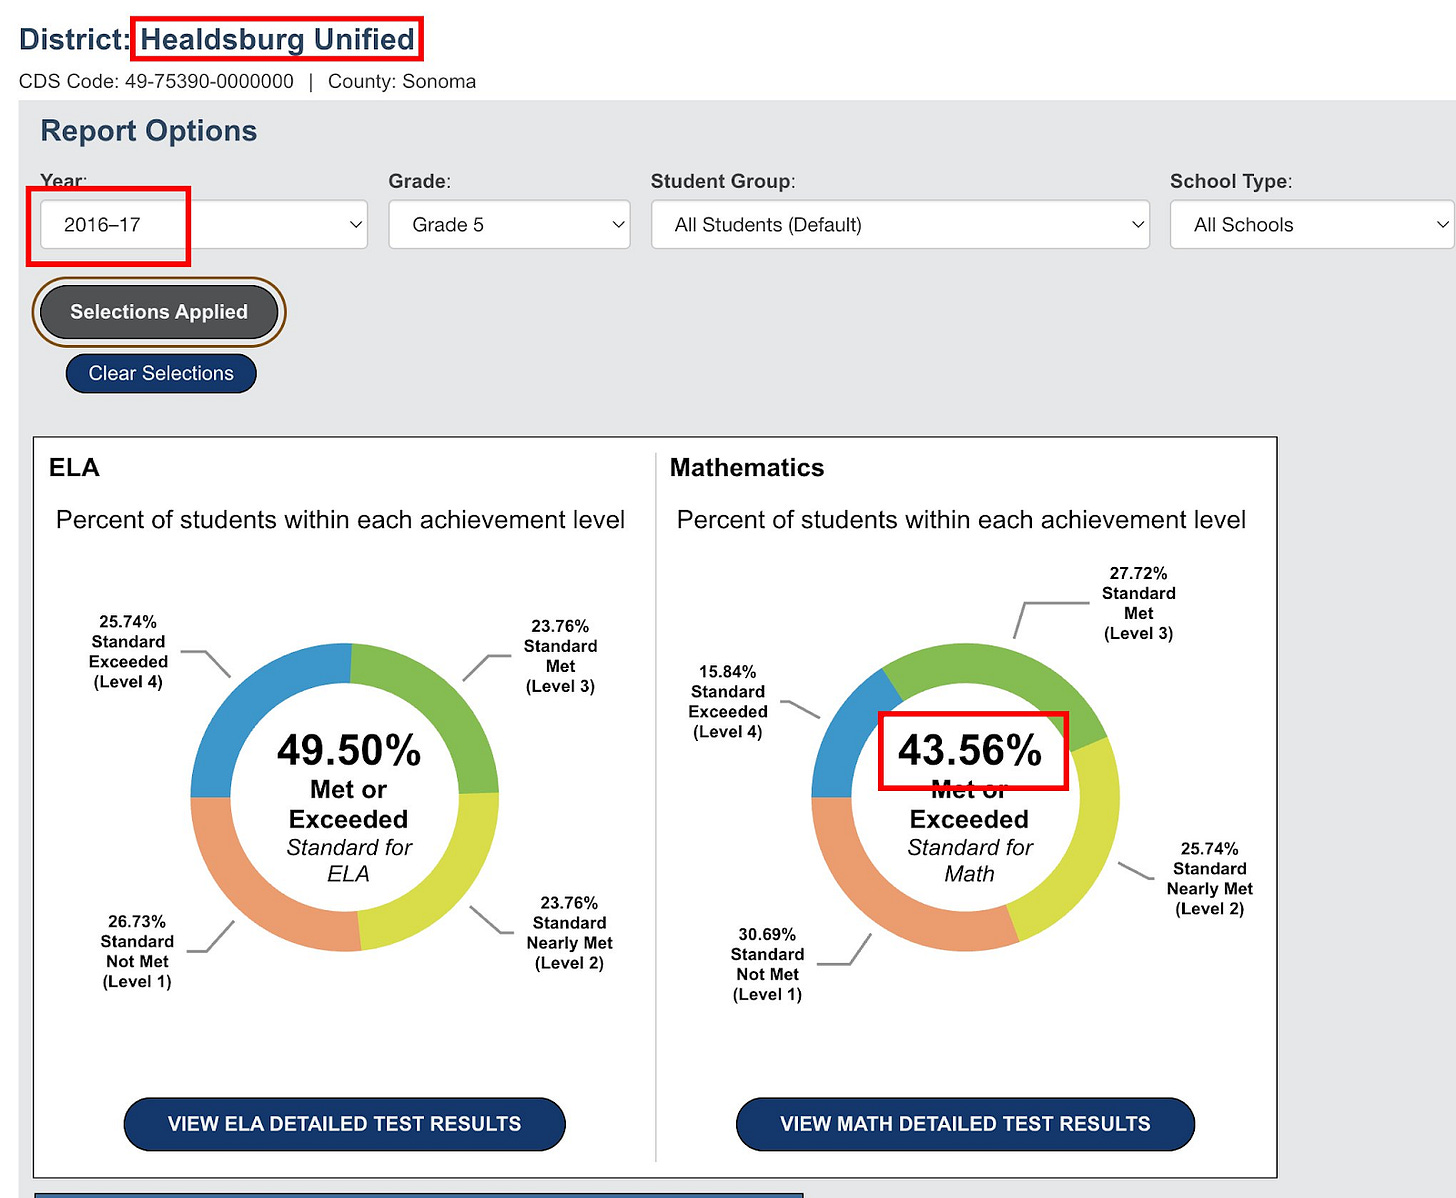Viewport: 1456px width, 1198px height.
Task: Click the County: Sonoma text
Action: 402,81
